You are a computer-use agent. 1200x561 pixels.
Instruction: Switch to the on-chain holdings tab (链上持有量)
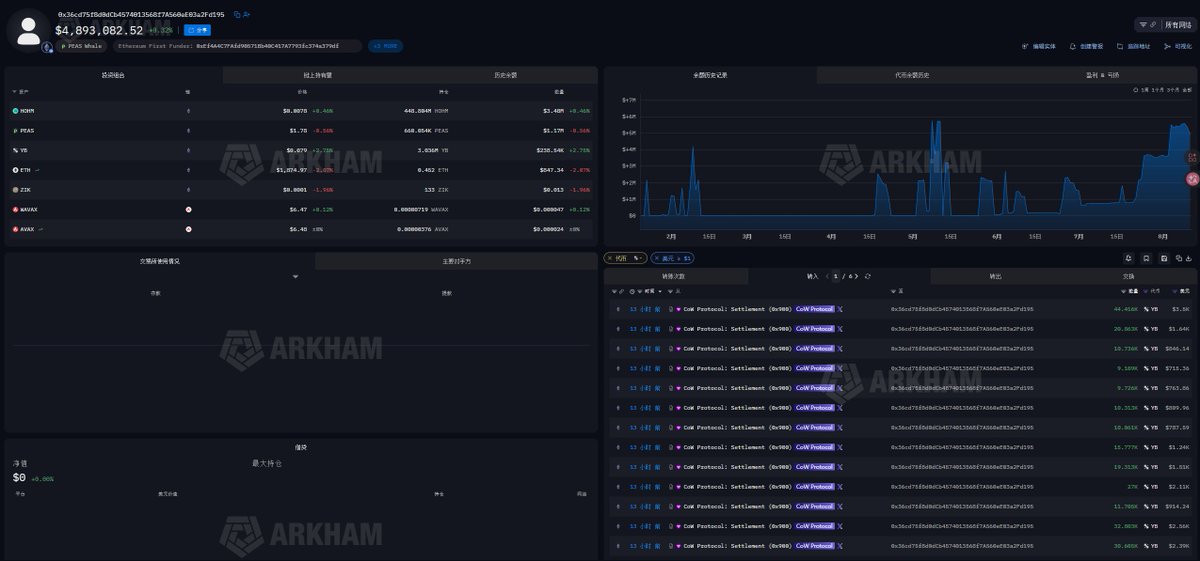pos(318,75)
